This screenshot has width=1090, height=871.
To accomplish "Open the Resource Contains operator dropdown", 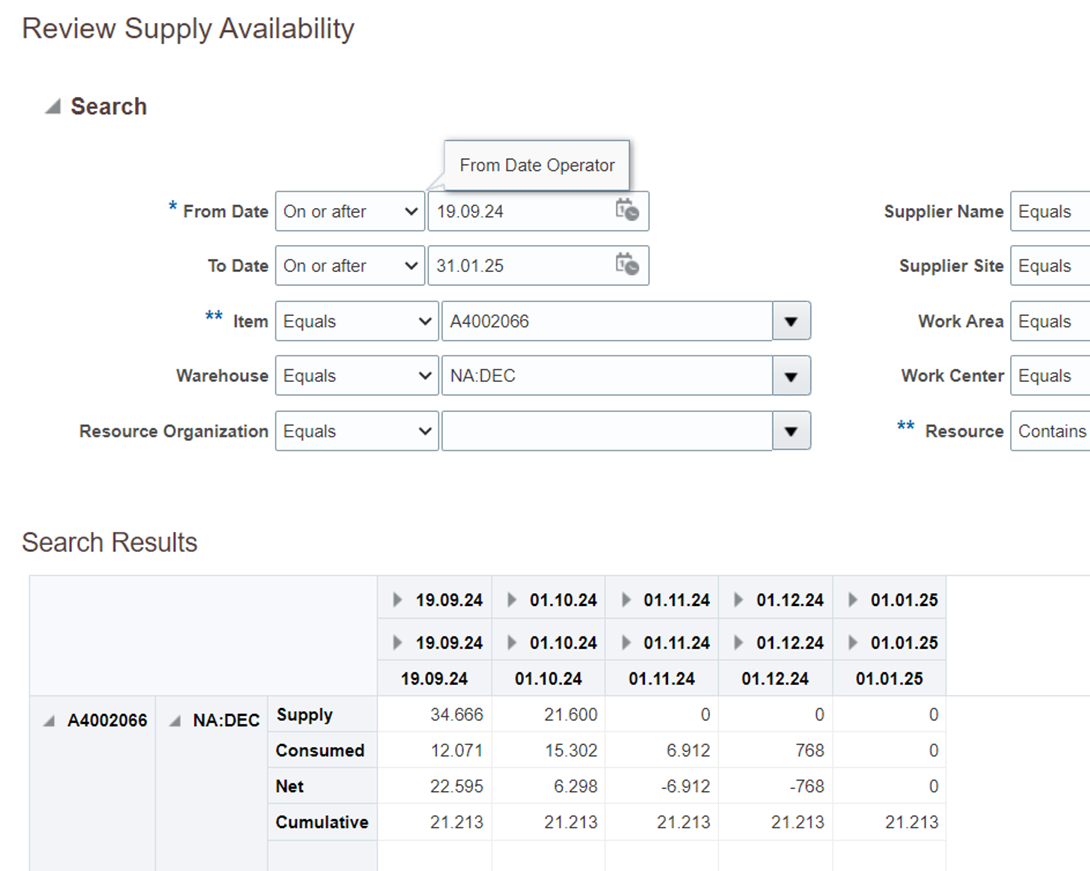I will coord(1055,431).
